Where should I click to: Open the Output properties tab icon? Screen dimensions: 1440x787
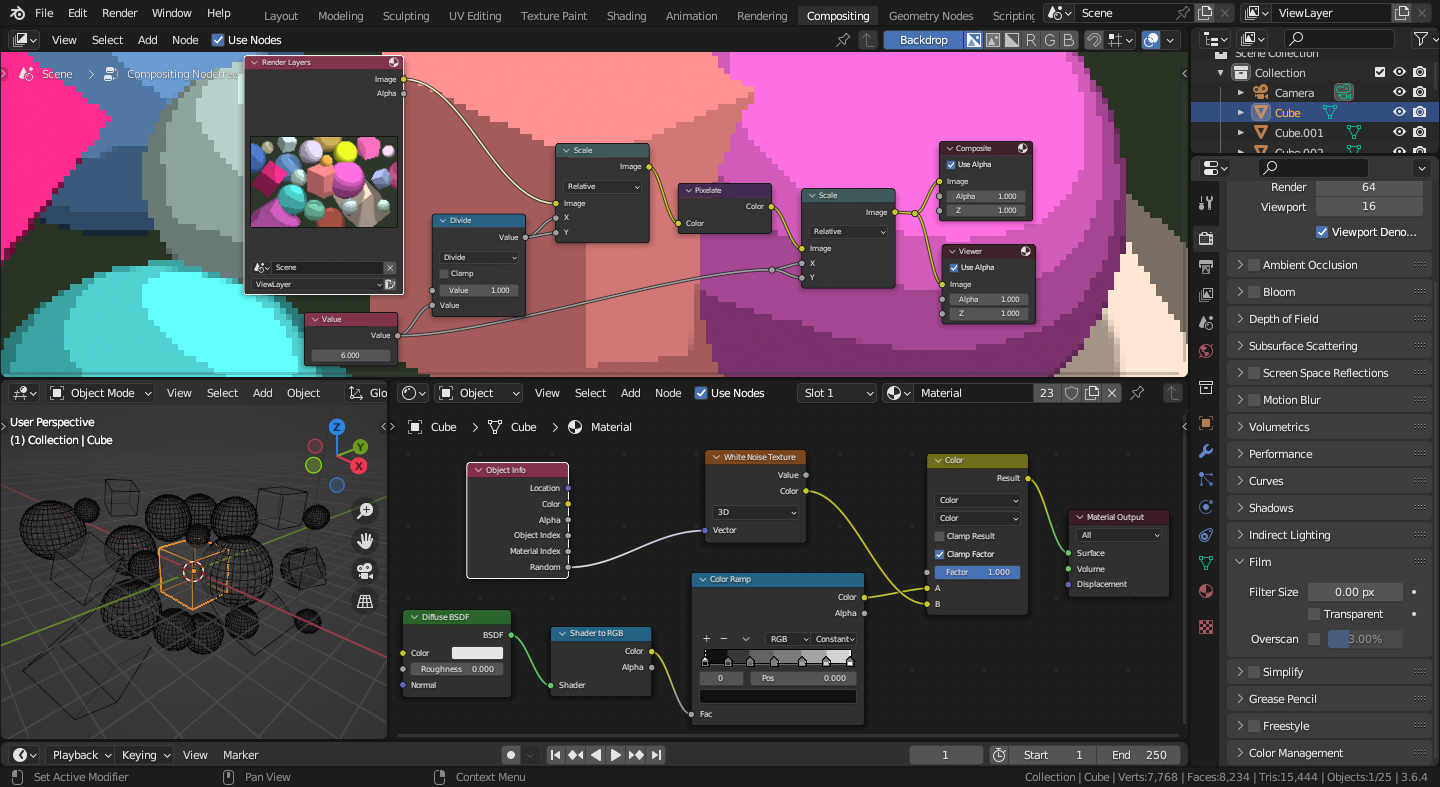[x=1206, y=267]
